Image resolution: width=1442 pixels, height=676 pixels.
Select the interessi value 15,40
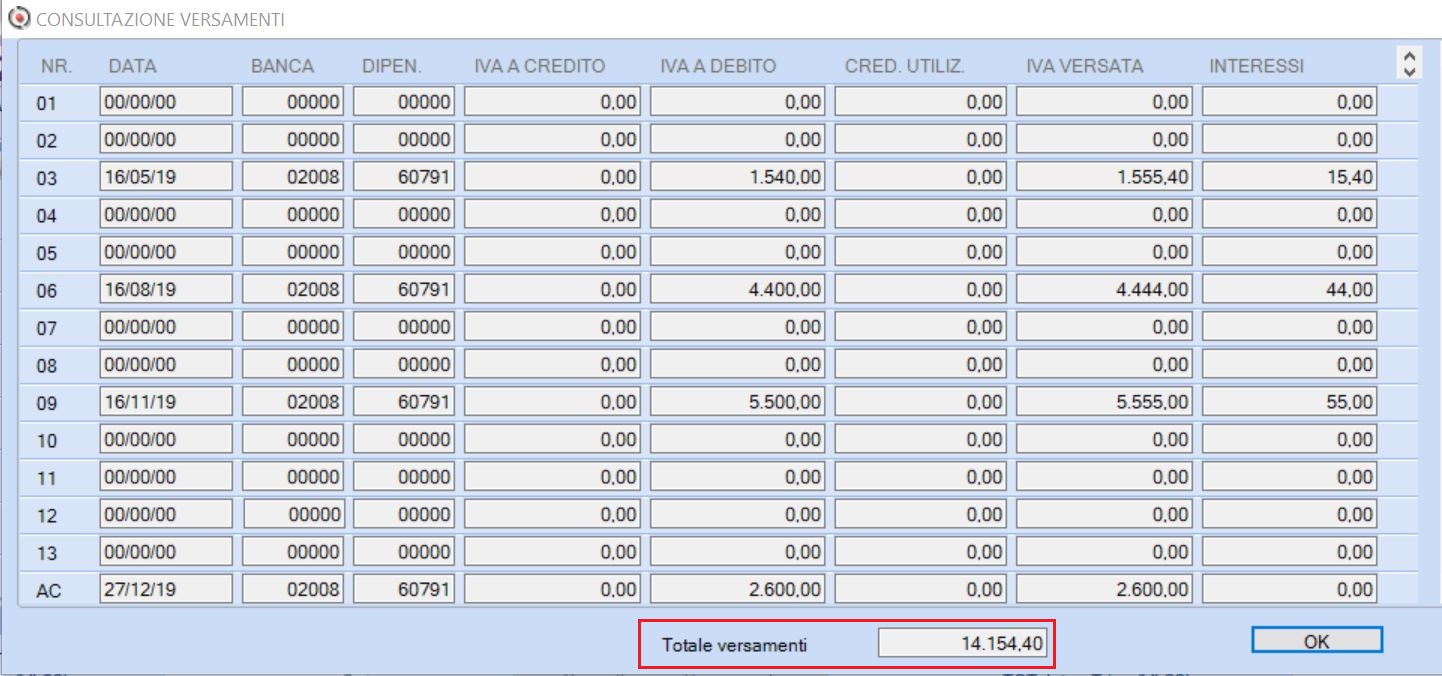click(x=1290, y=177)
